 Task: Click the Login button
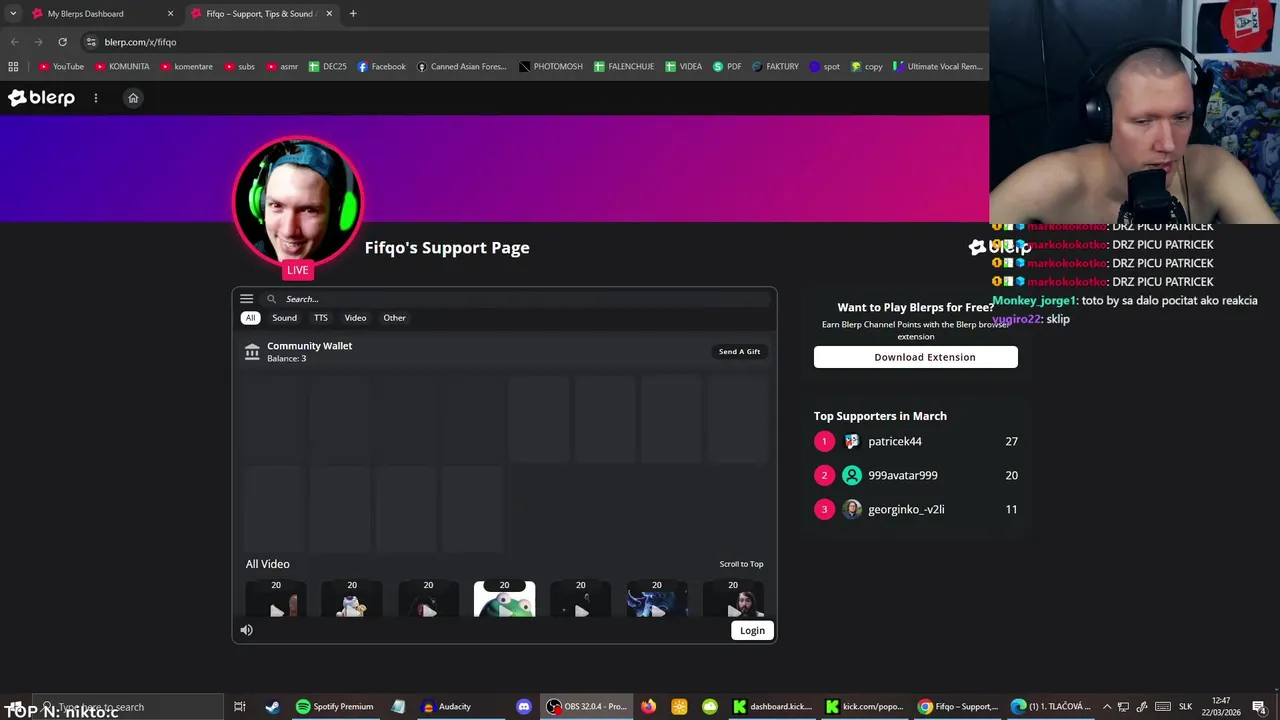click(752, 631)
